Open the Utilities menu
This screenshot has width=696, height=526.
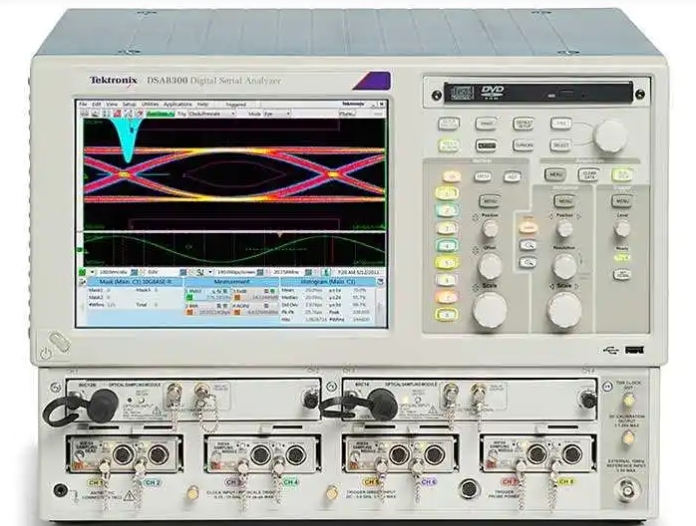coord(149,104)
